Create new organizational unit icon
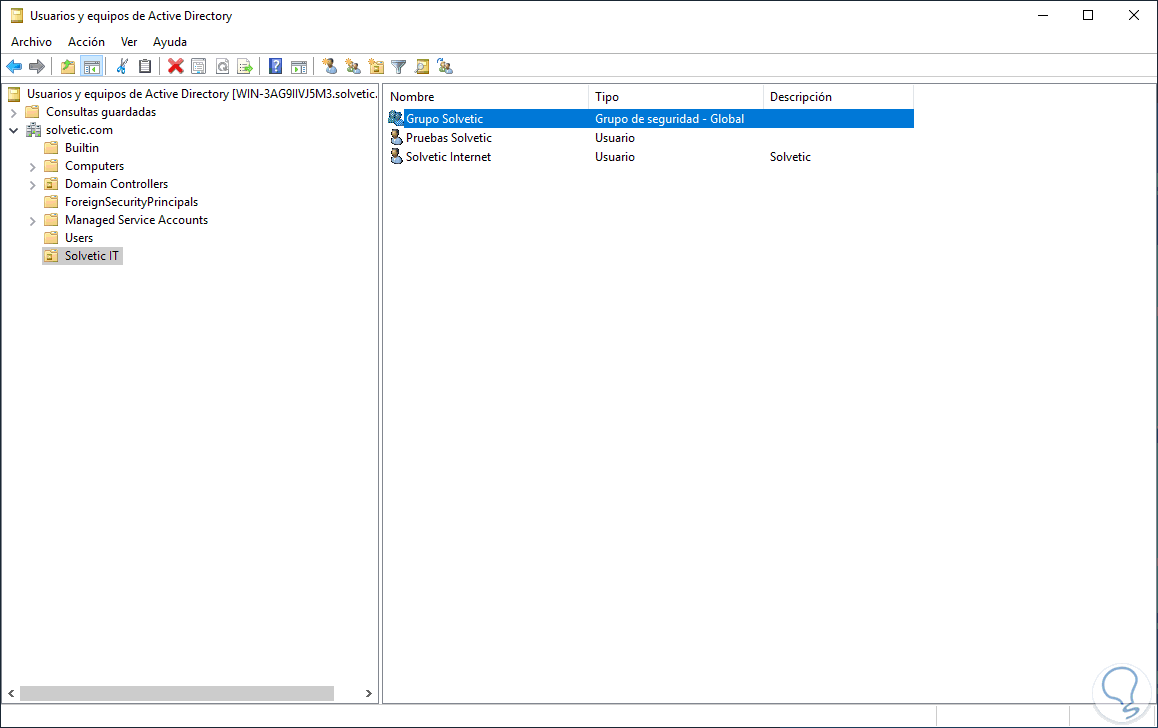 pos(376,66)
